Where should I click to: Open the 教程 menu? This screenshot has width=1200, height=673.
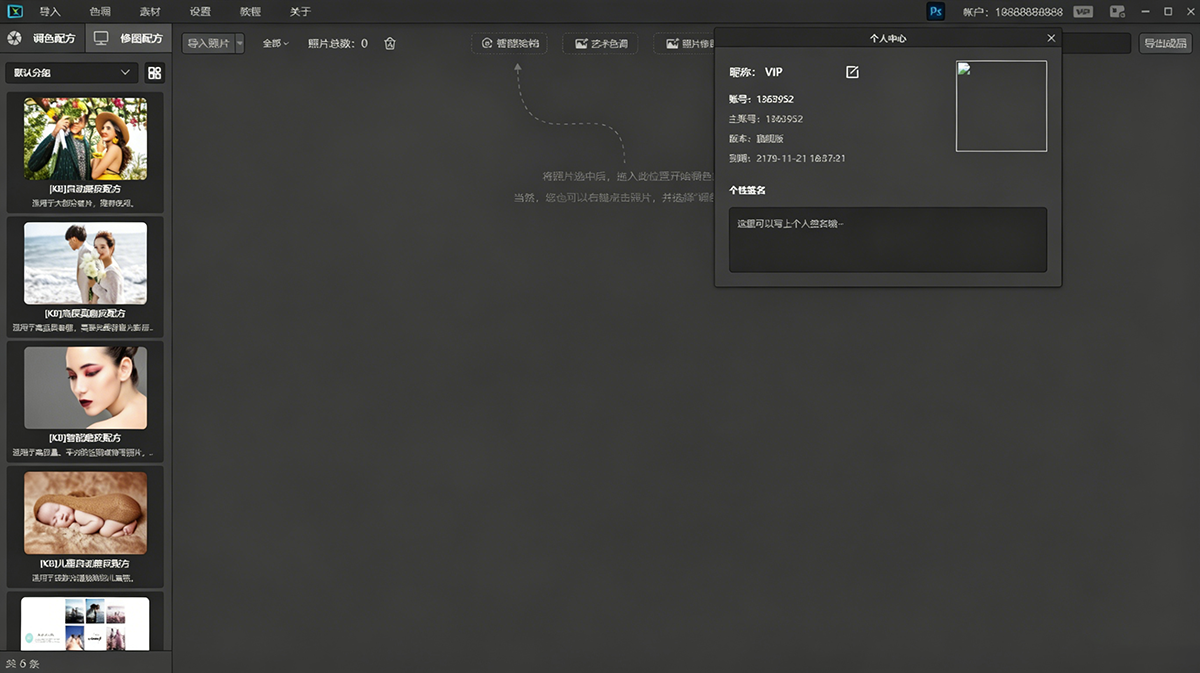click(x=250, y=12)
